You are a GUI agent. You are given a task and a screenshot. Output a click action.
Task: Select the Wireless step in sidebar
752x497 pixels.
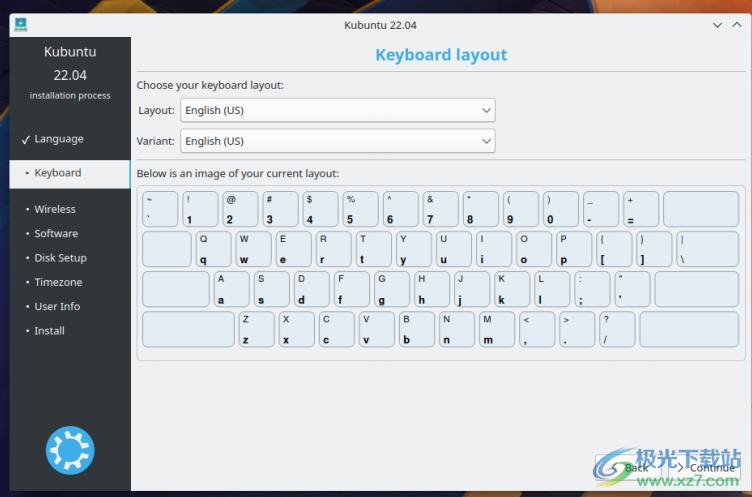click(55, 209)
